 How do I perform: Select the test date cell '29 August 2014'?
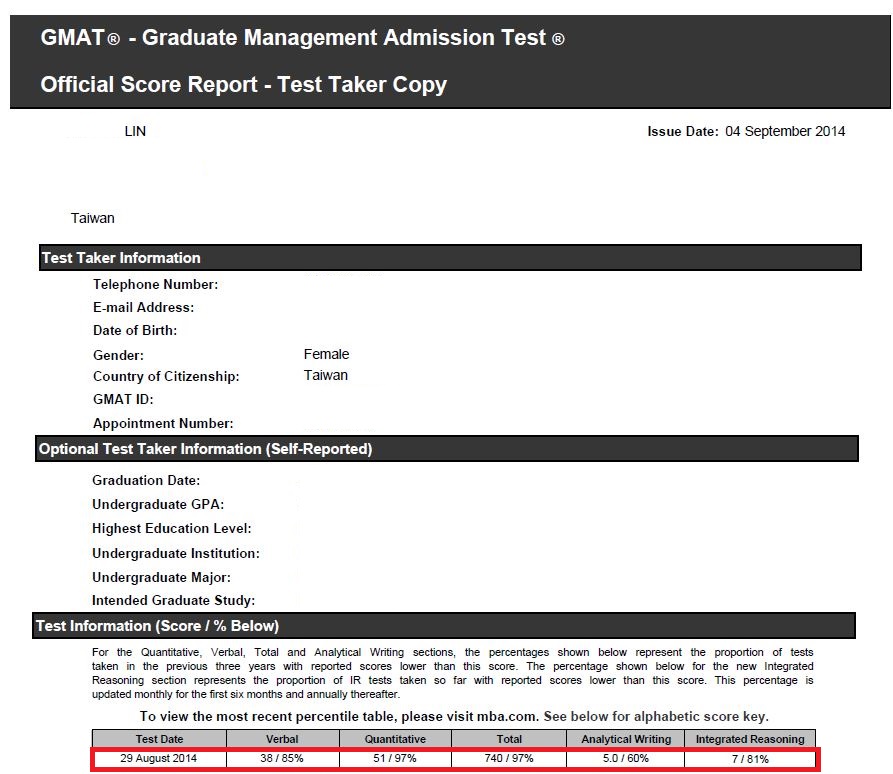(158, 759)
